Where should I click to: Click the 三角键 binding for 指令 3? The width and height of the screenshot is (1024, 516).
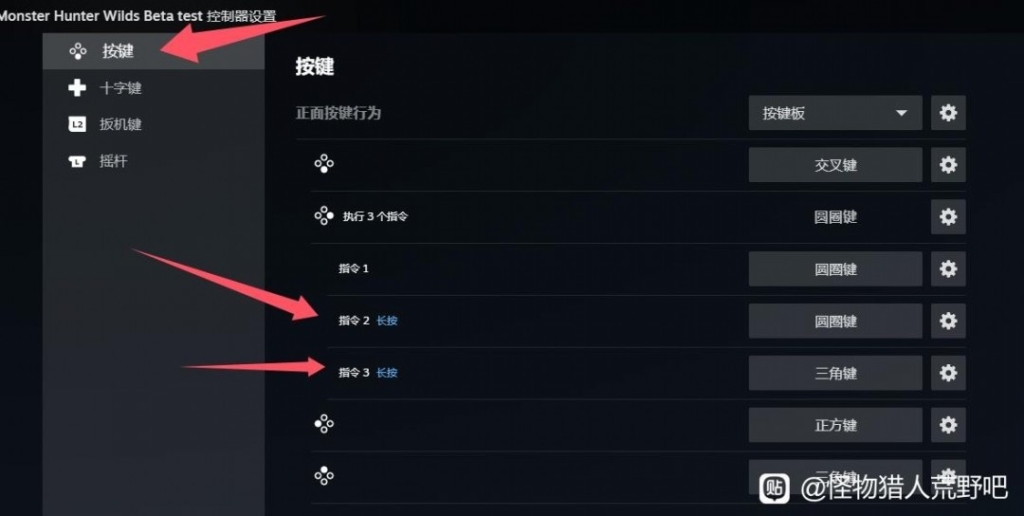pyautogui.click(x=835, y=373)
